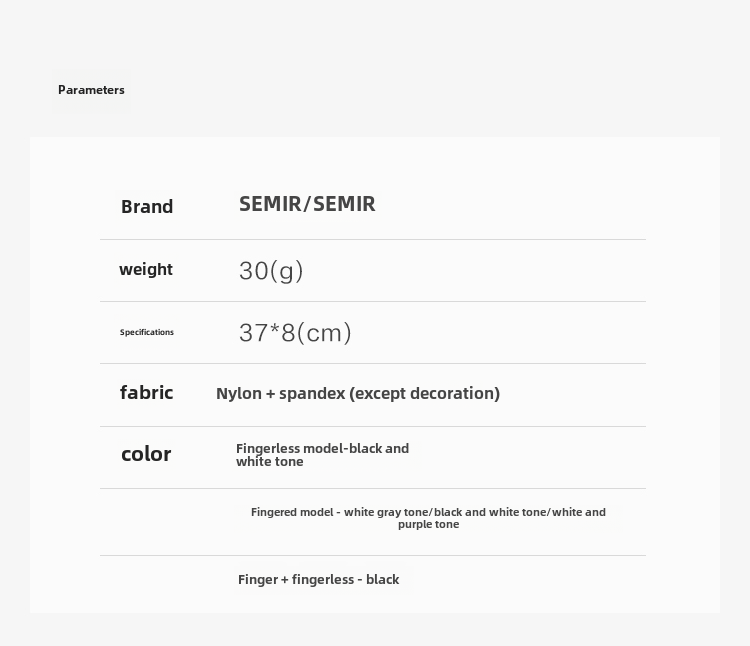Image resolution: width=750 pixels, height=646 pixels.
Task: Click the divider below the Fingerless model text
Action: tap(373, 489)
